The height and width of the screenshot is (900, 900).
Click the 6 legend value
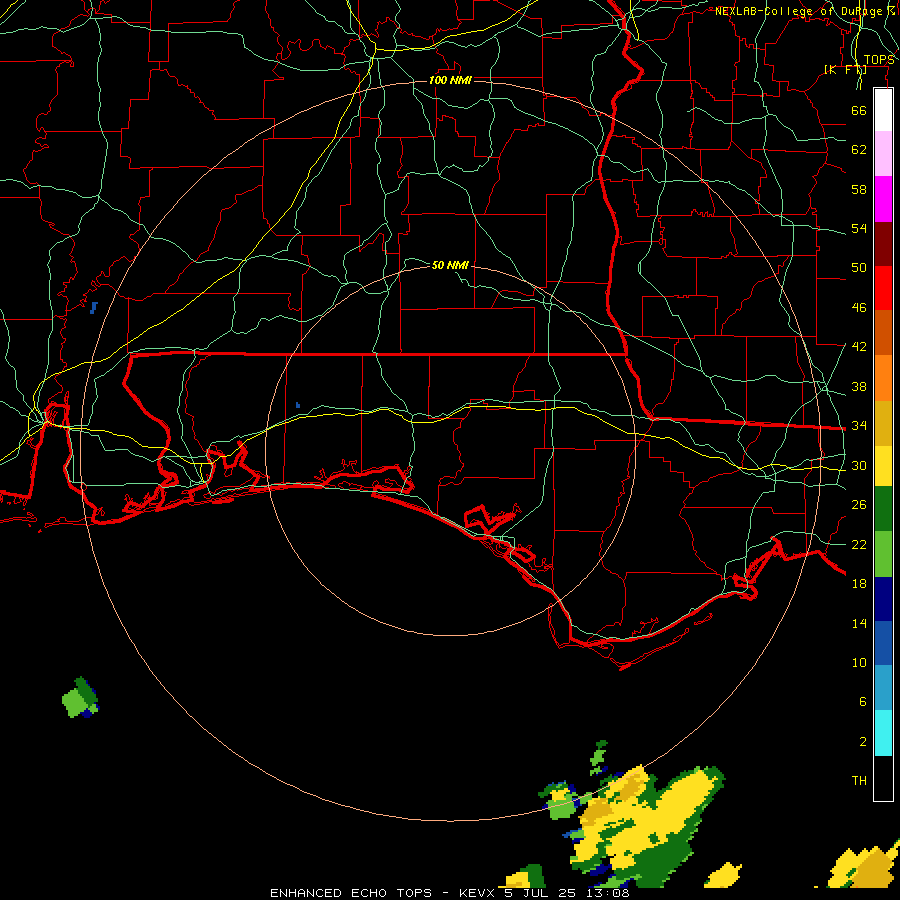(862, 701)
